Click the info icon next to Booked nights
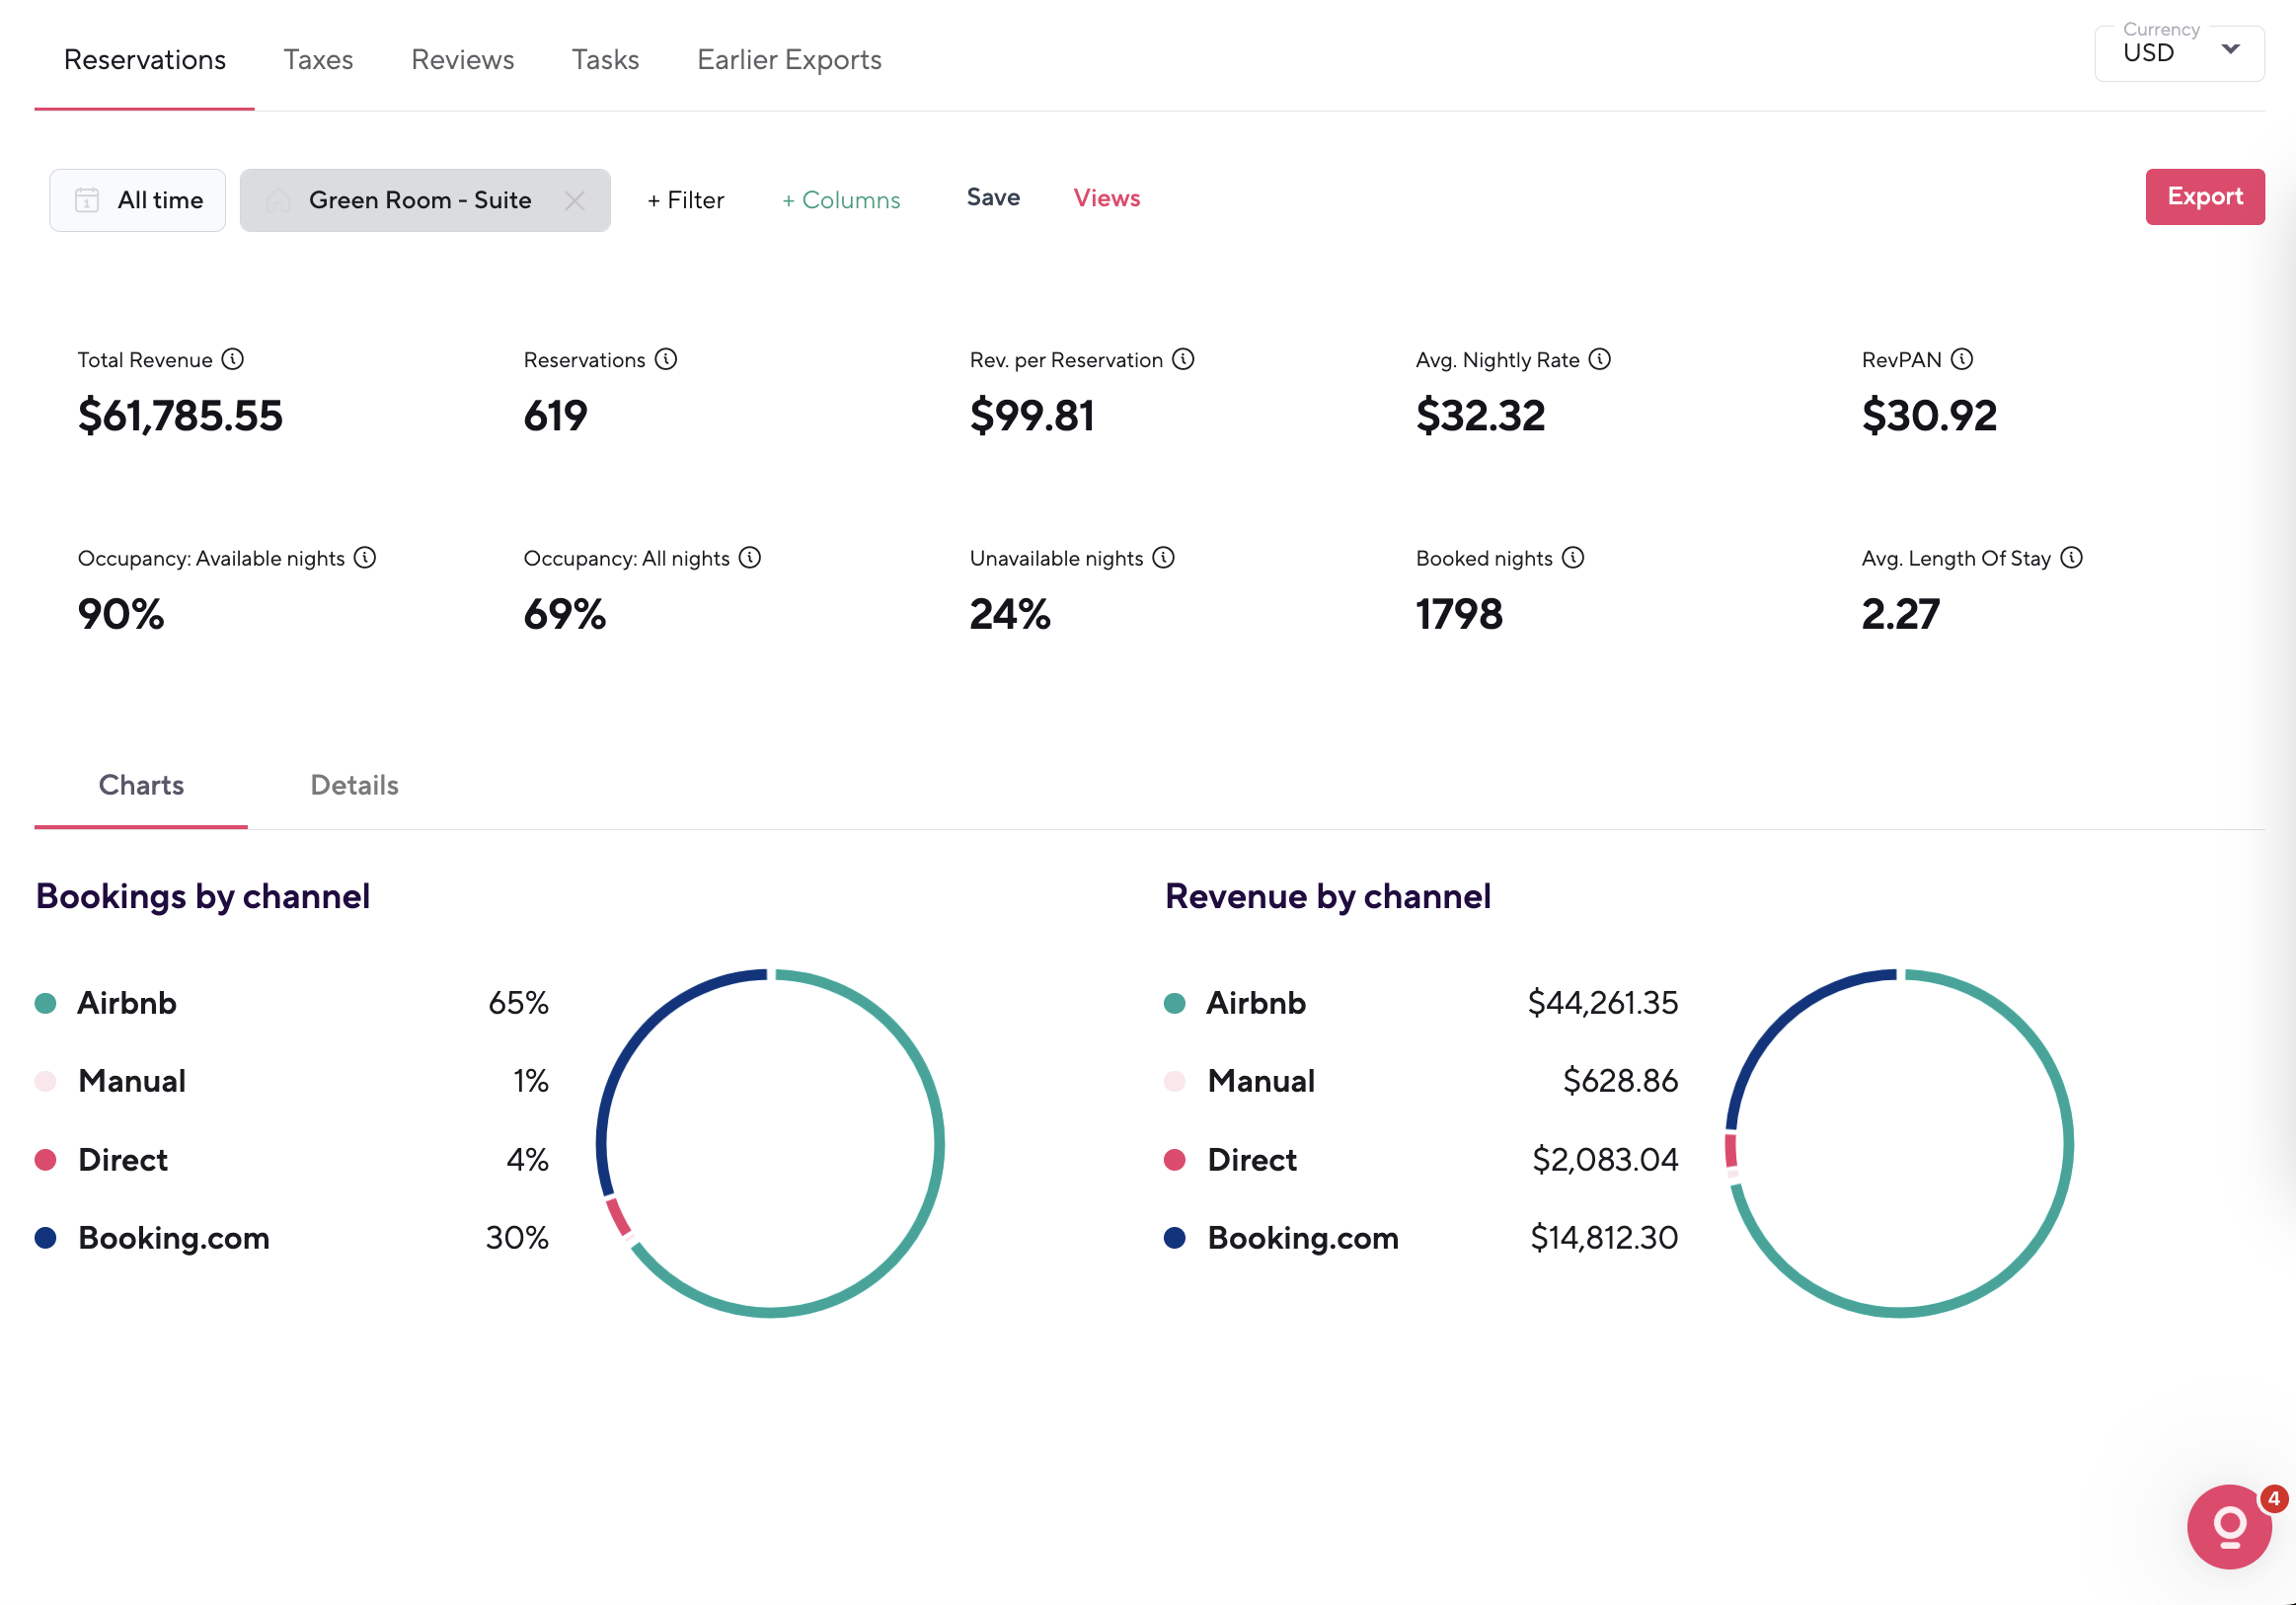The height and width of the screenshot is (1605, 2296). point(1574,558)
